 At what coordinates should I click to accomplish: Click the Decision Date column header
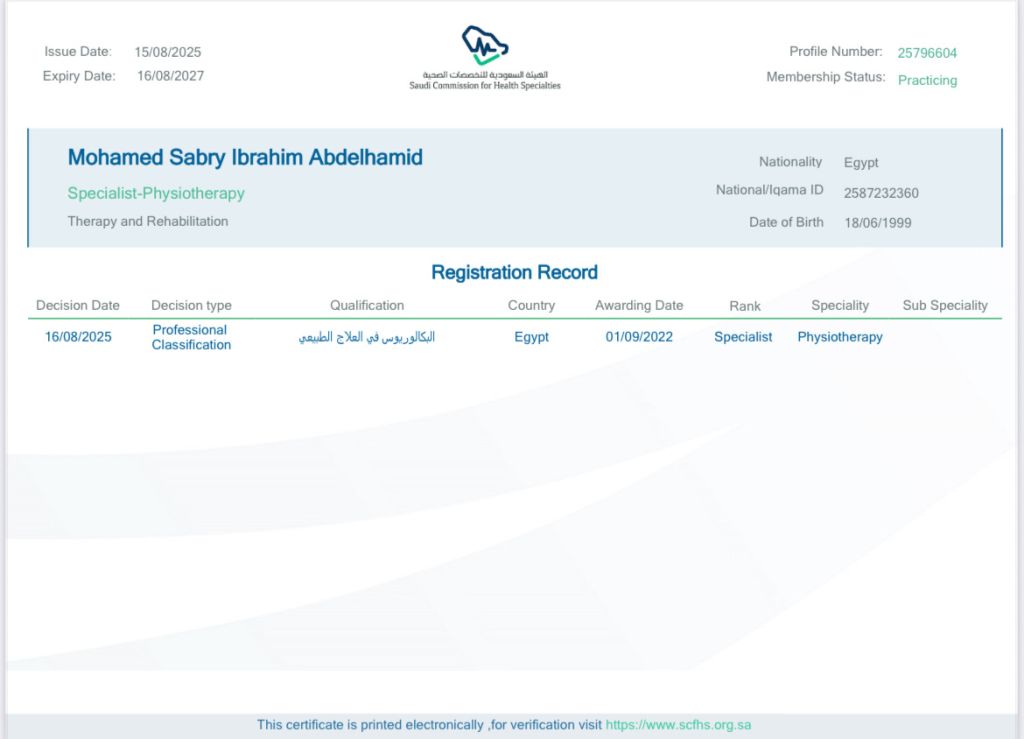coord(78,306)
